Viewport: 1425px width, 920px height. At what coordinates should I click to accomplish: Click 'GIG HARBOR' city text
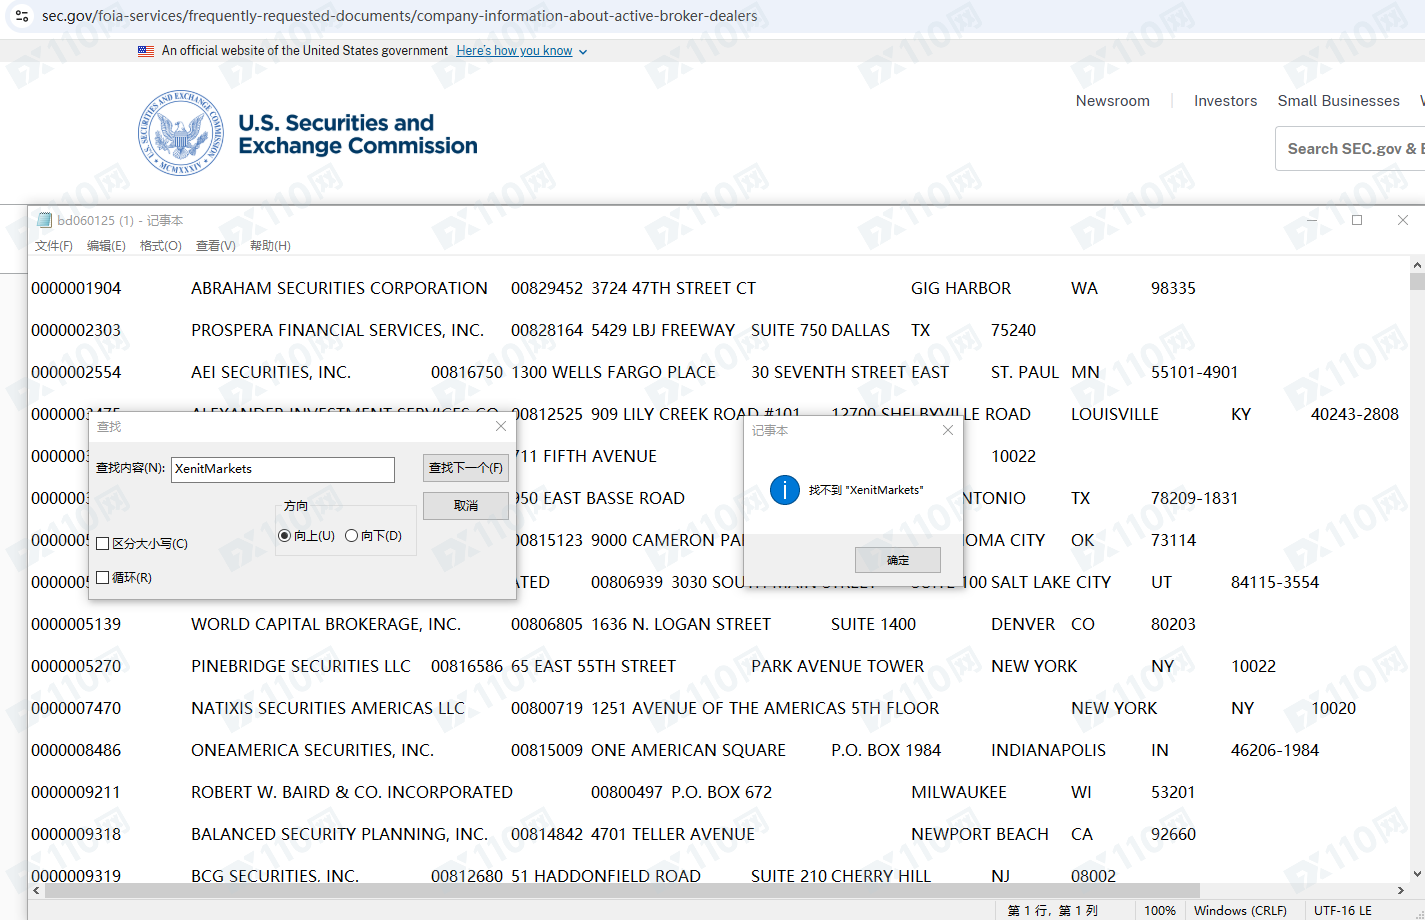tap(961, 288)
